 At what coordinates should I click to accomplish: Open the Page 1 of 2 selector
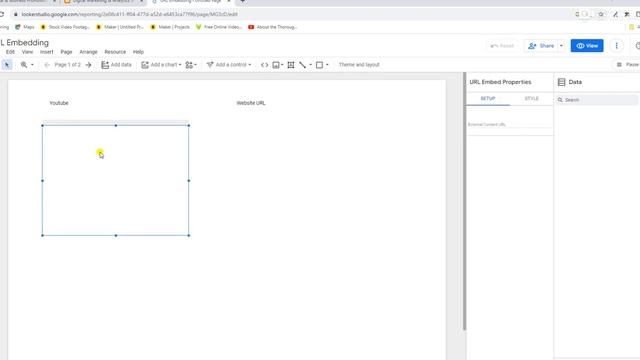(67, 65)
